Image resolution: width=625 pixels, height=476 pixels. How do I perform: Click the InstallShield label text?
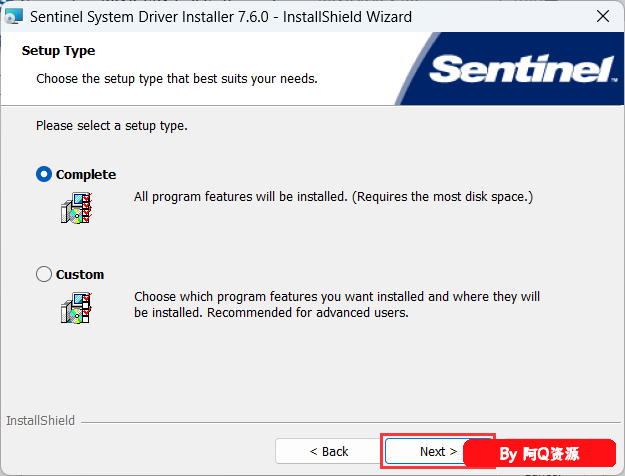click(40, 421)
